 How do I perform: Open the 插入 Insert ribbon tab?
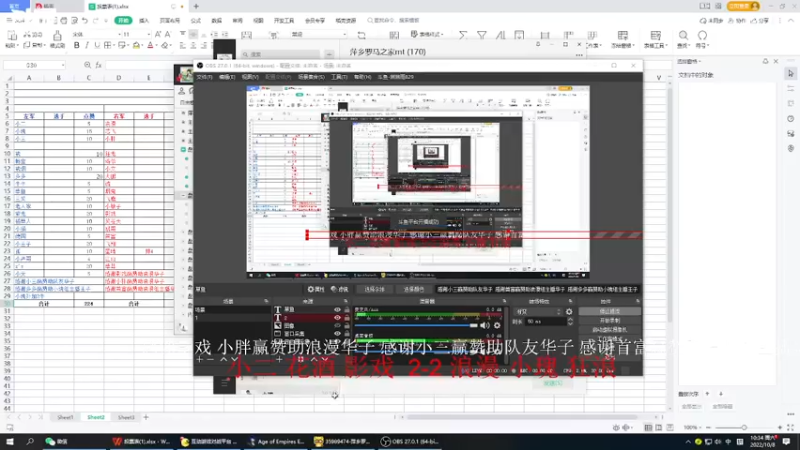[x=144, y=20]
